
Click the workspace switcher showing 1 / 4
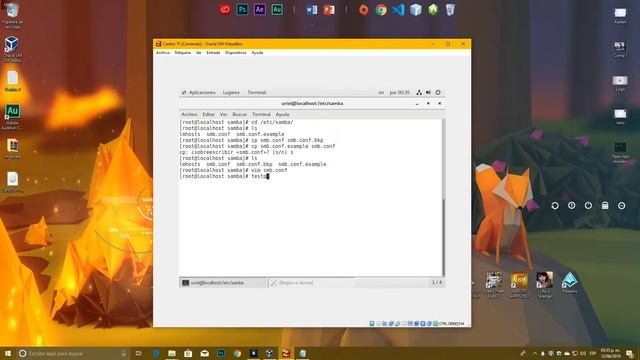click(x=437, y=282)
